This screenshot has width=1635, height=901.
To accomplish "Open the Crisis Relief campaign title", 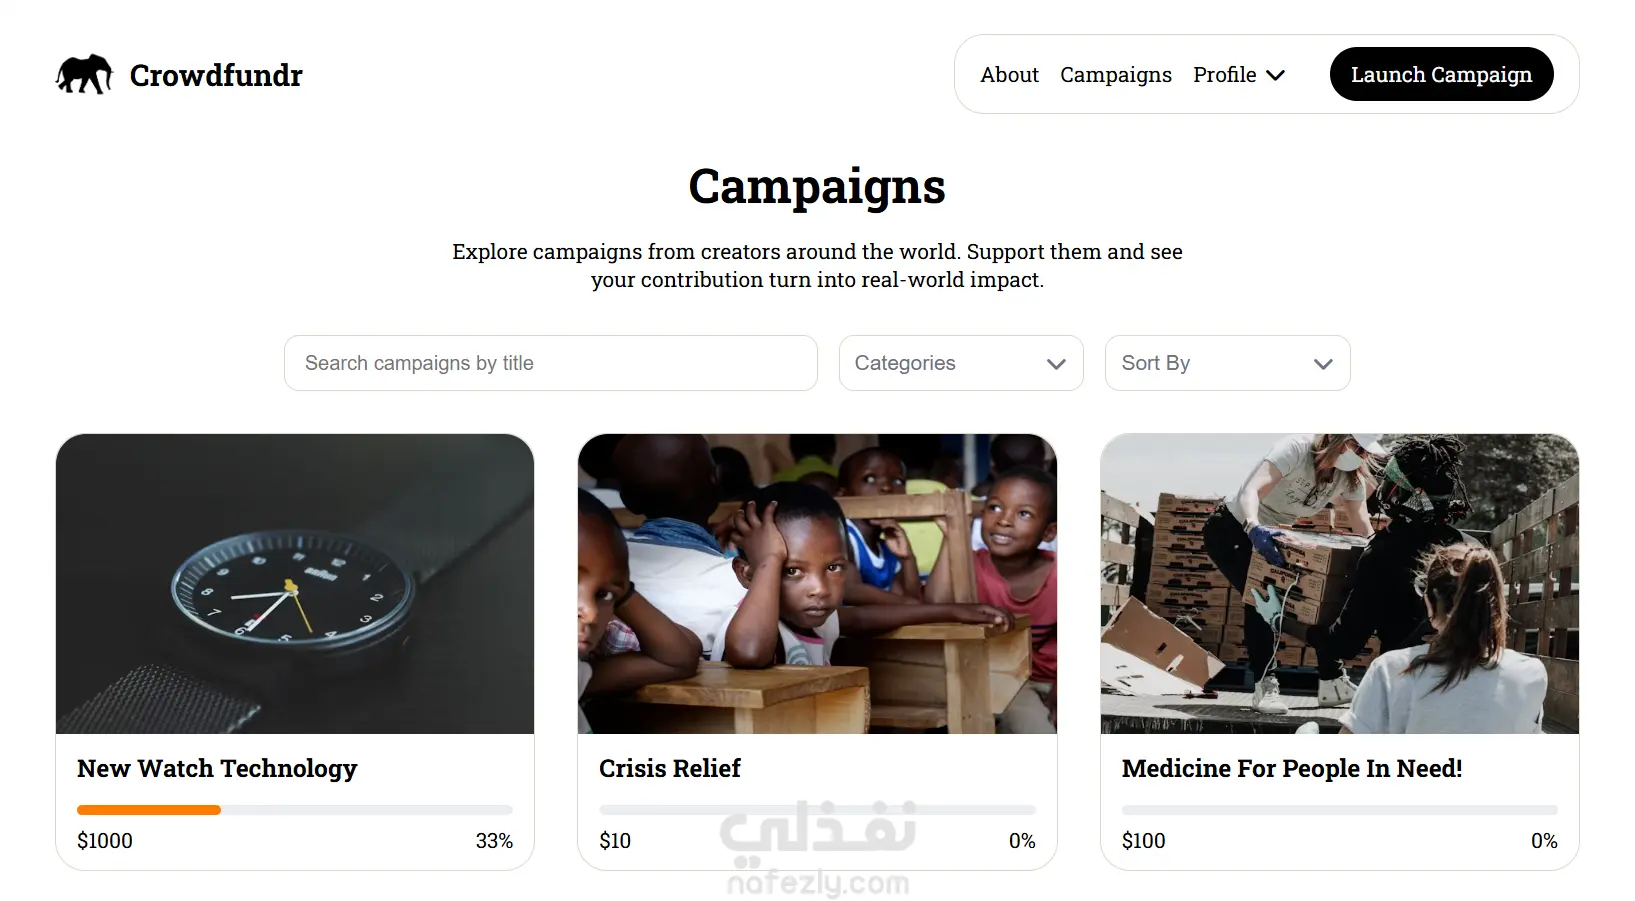I will tap(670, 768).
